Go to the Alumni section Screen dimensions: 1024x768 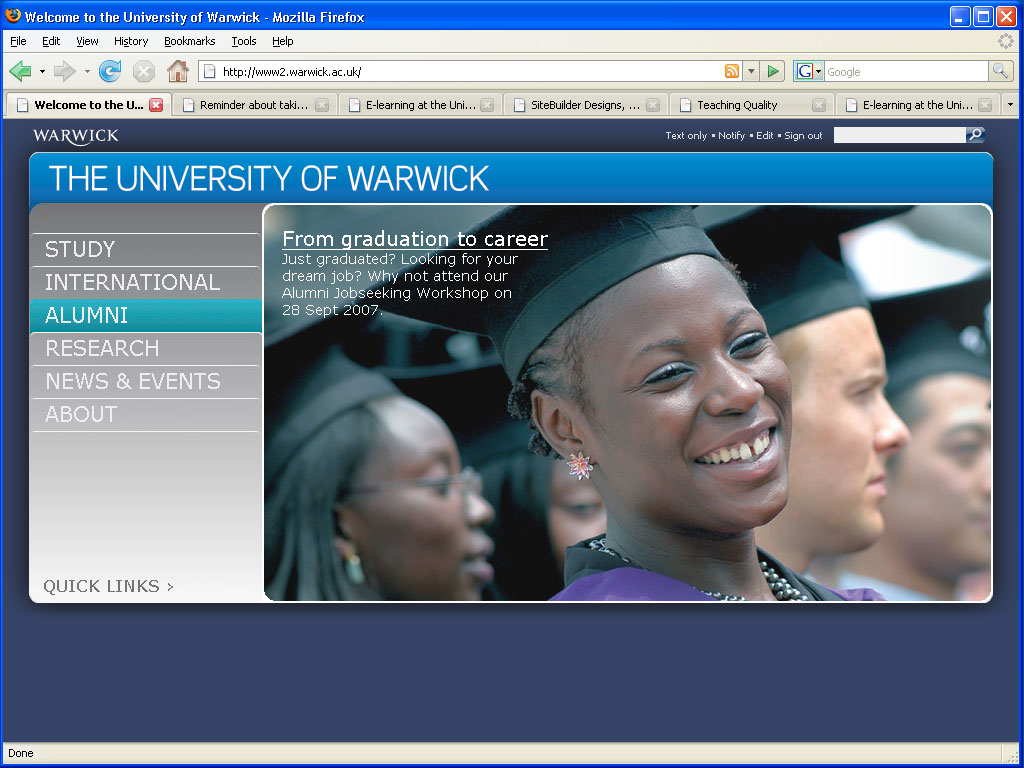tap(87, 315)
